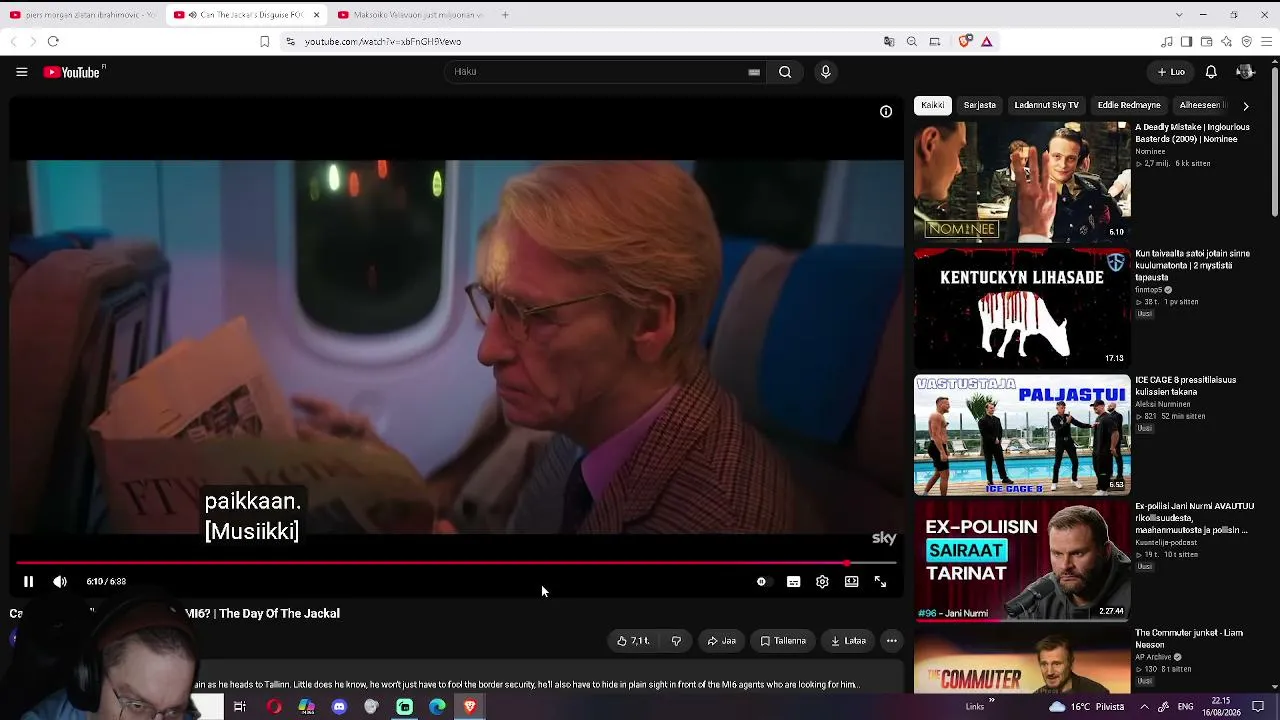Open "The Commuter junket" video title

coord(1189,639)
